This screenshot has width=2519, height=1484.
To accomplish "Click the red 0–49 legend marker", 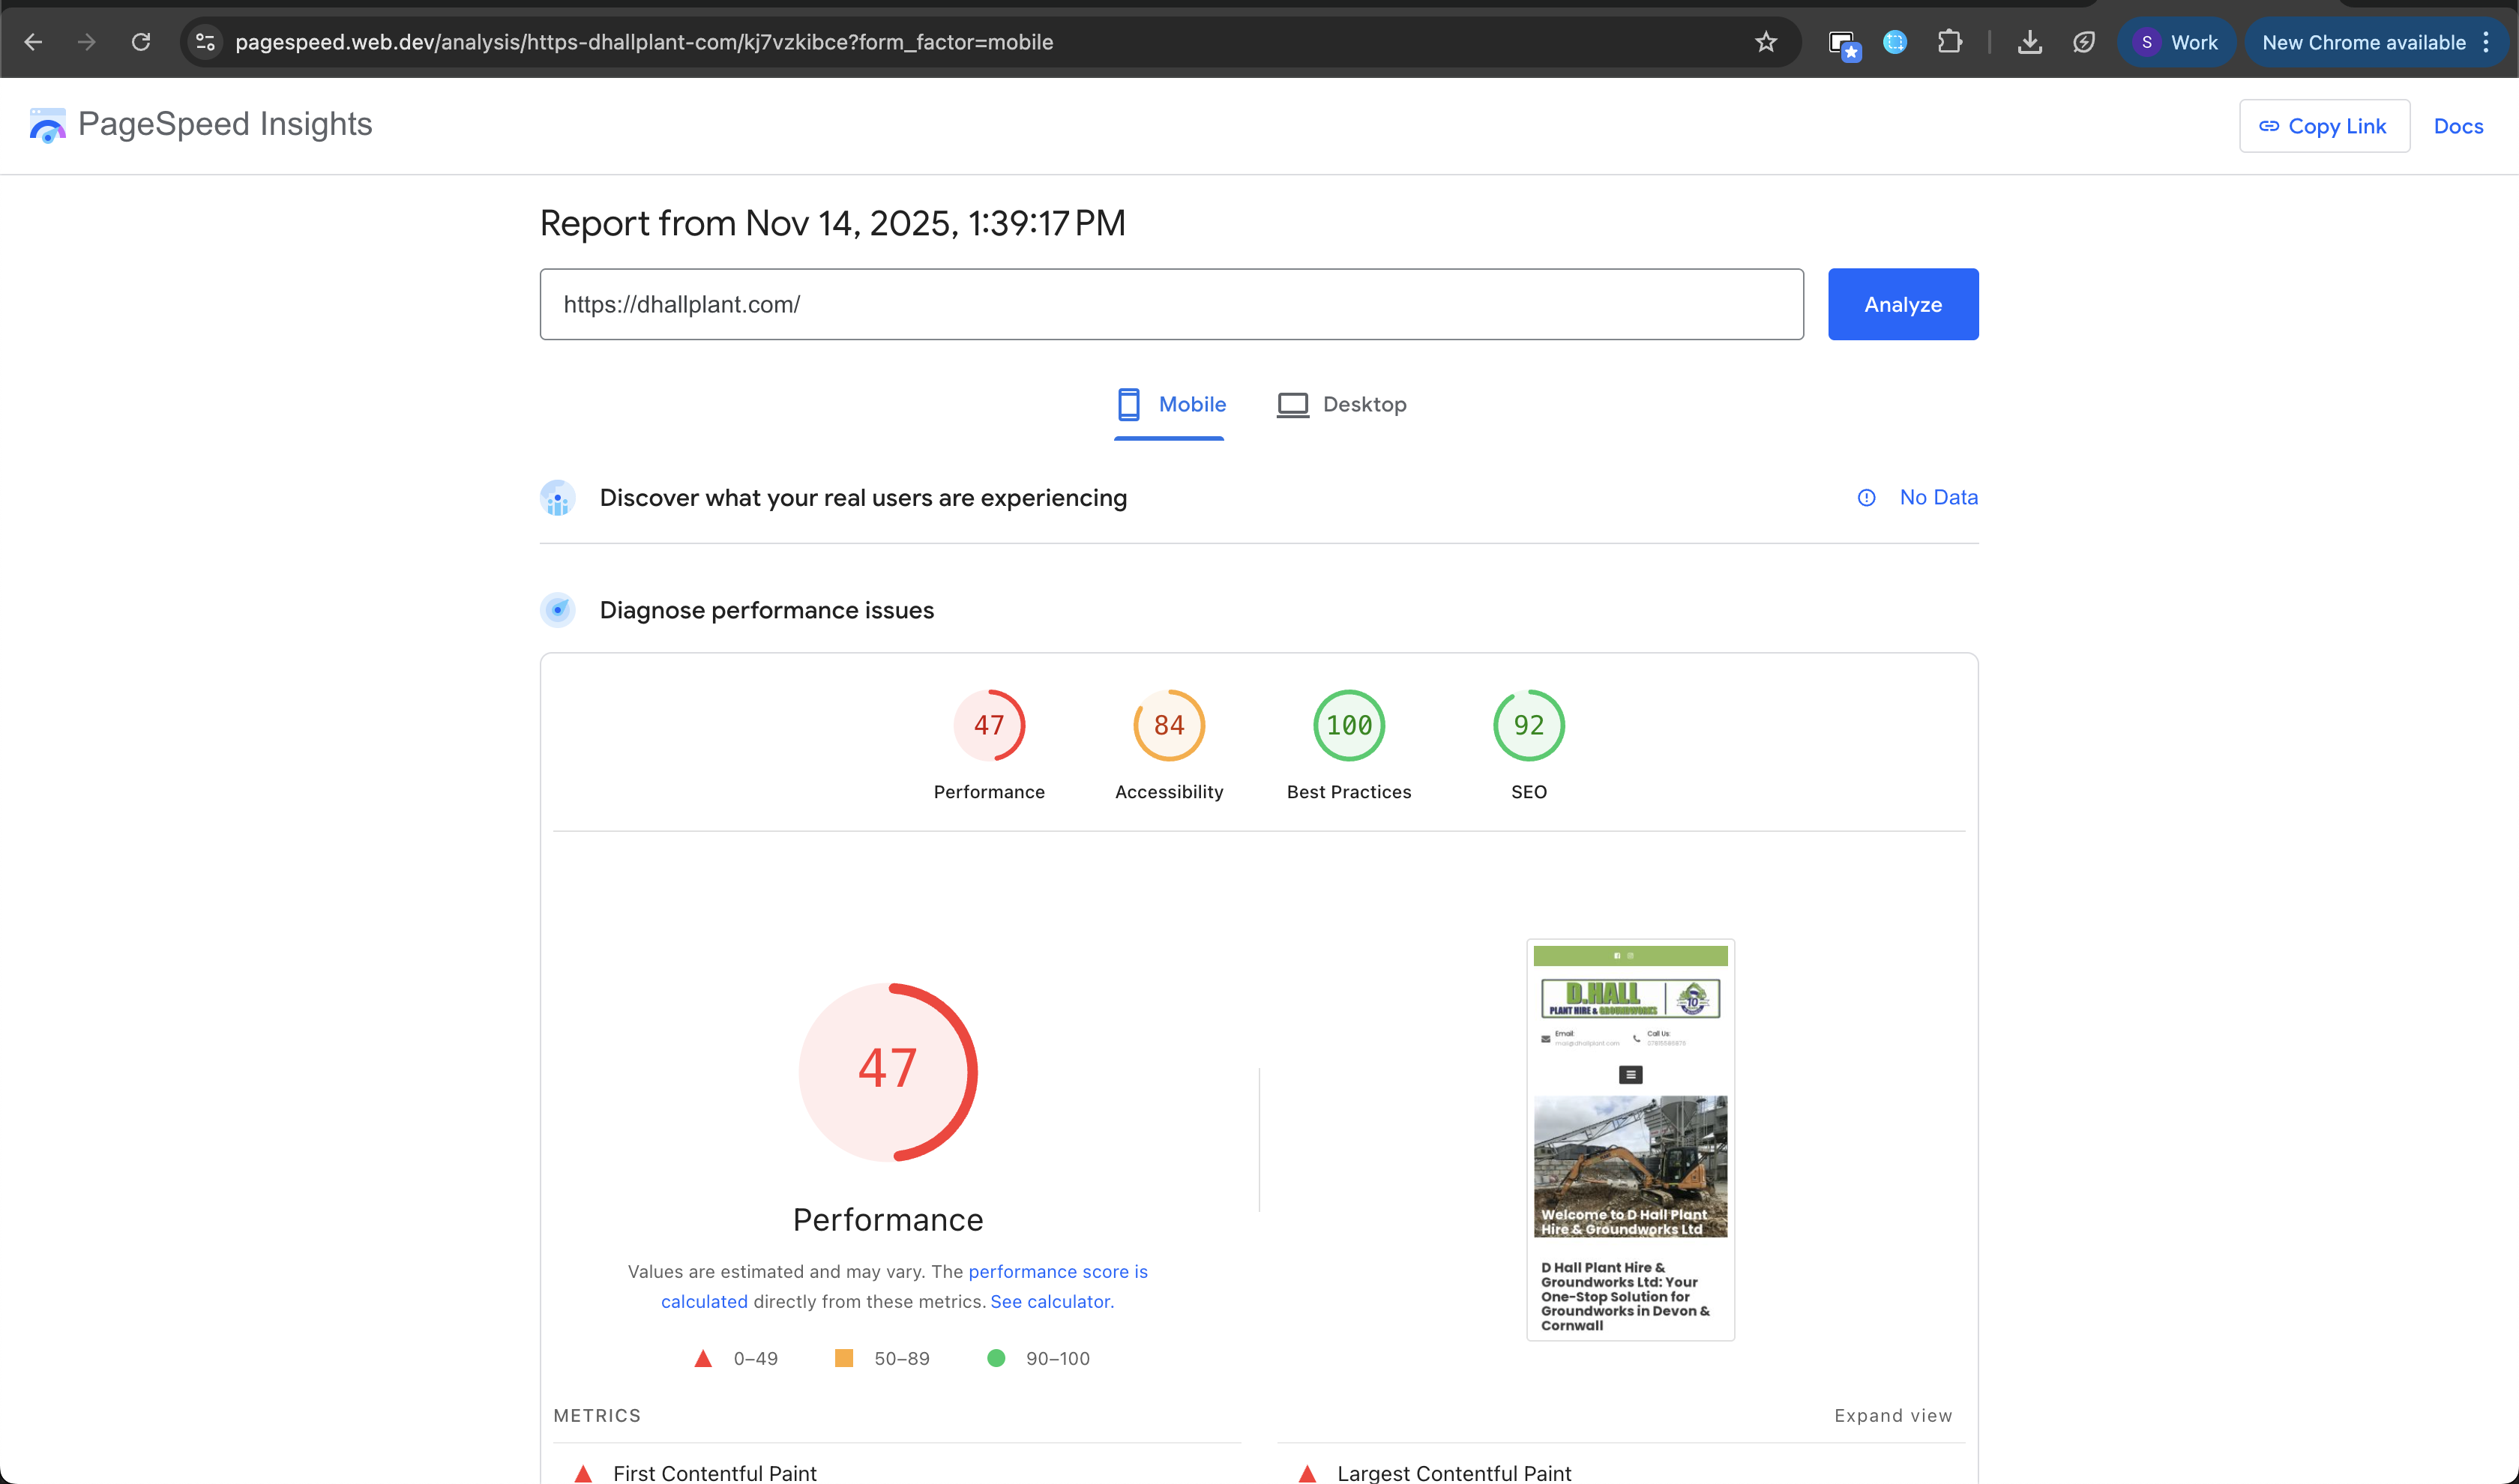I will [703, 1358].
